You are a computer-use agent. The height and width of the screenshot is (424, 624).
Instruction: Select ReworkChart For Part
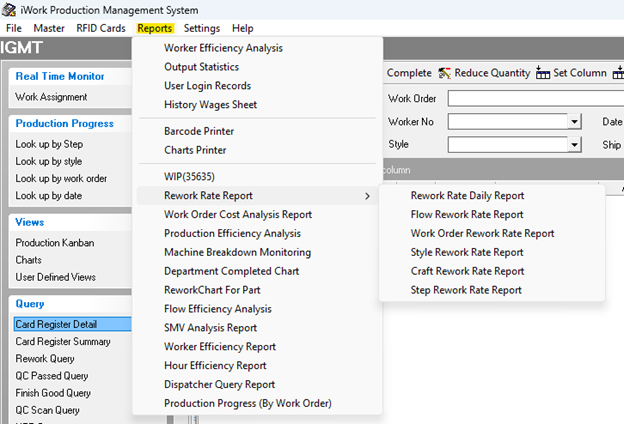click(212, 290)
